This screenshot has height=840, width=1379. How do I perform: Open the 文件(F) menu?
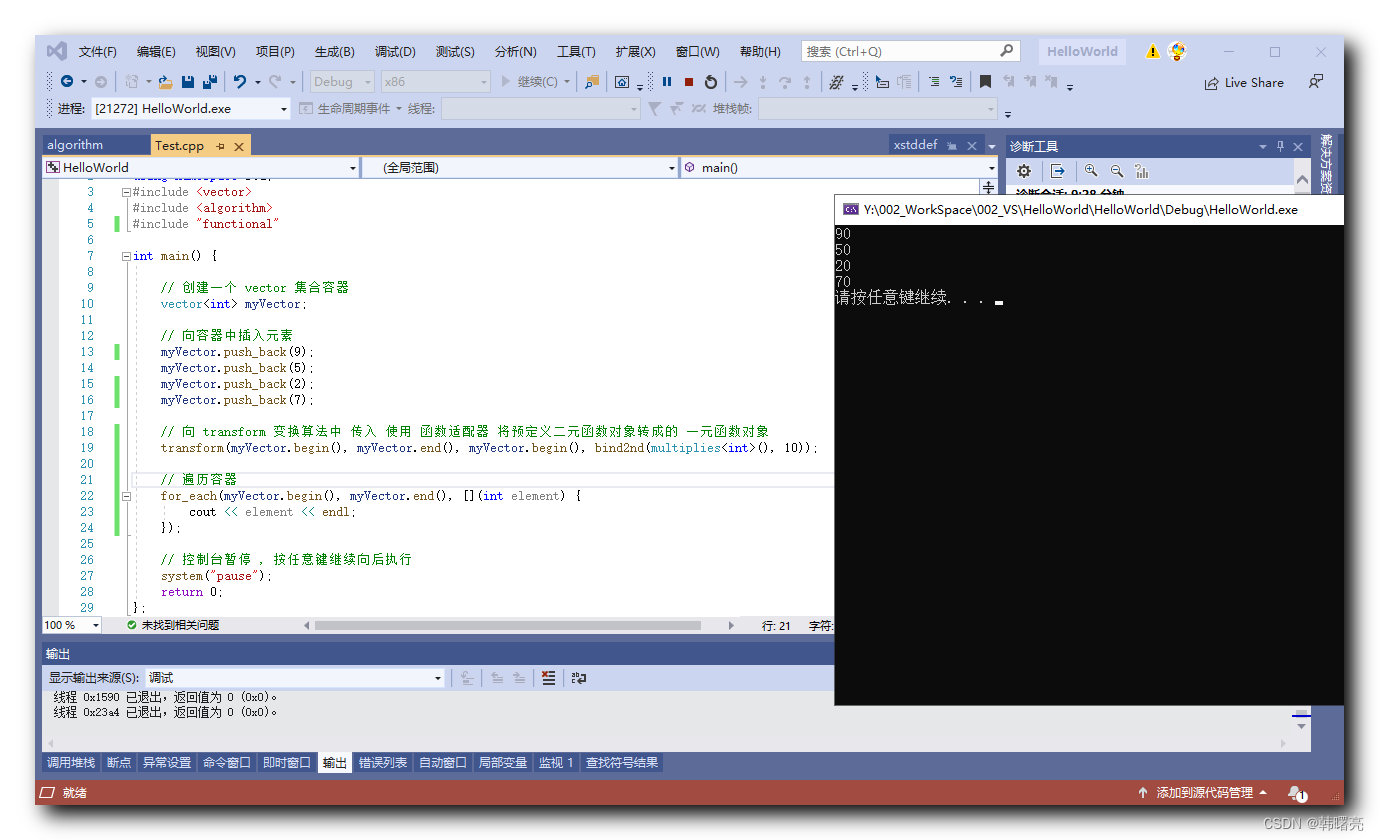[x=98, y=52]
